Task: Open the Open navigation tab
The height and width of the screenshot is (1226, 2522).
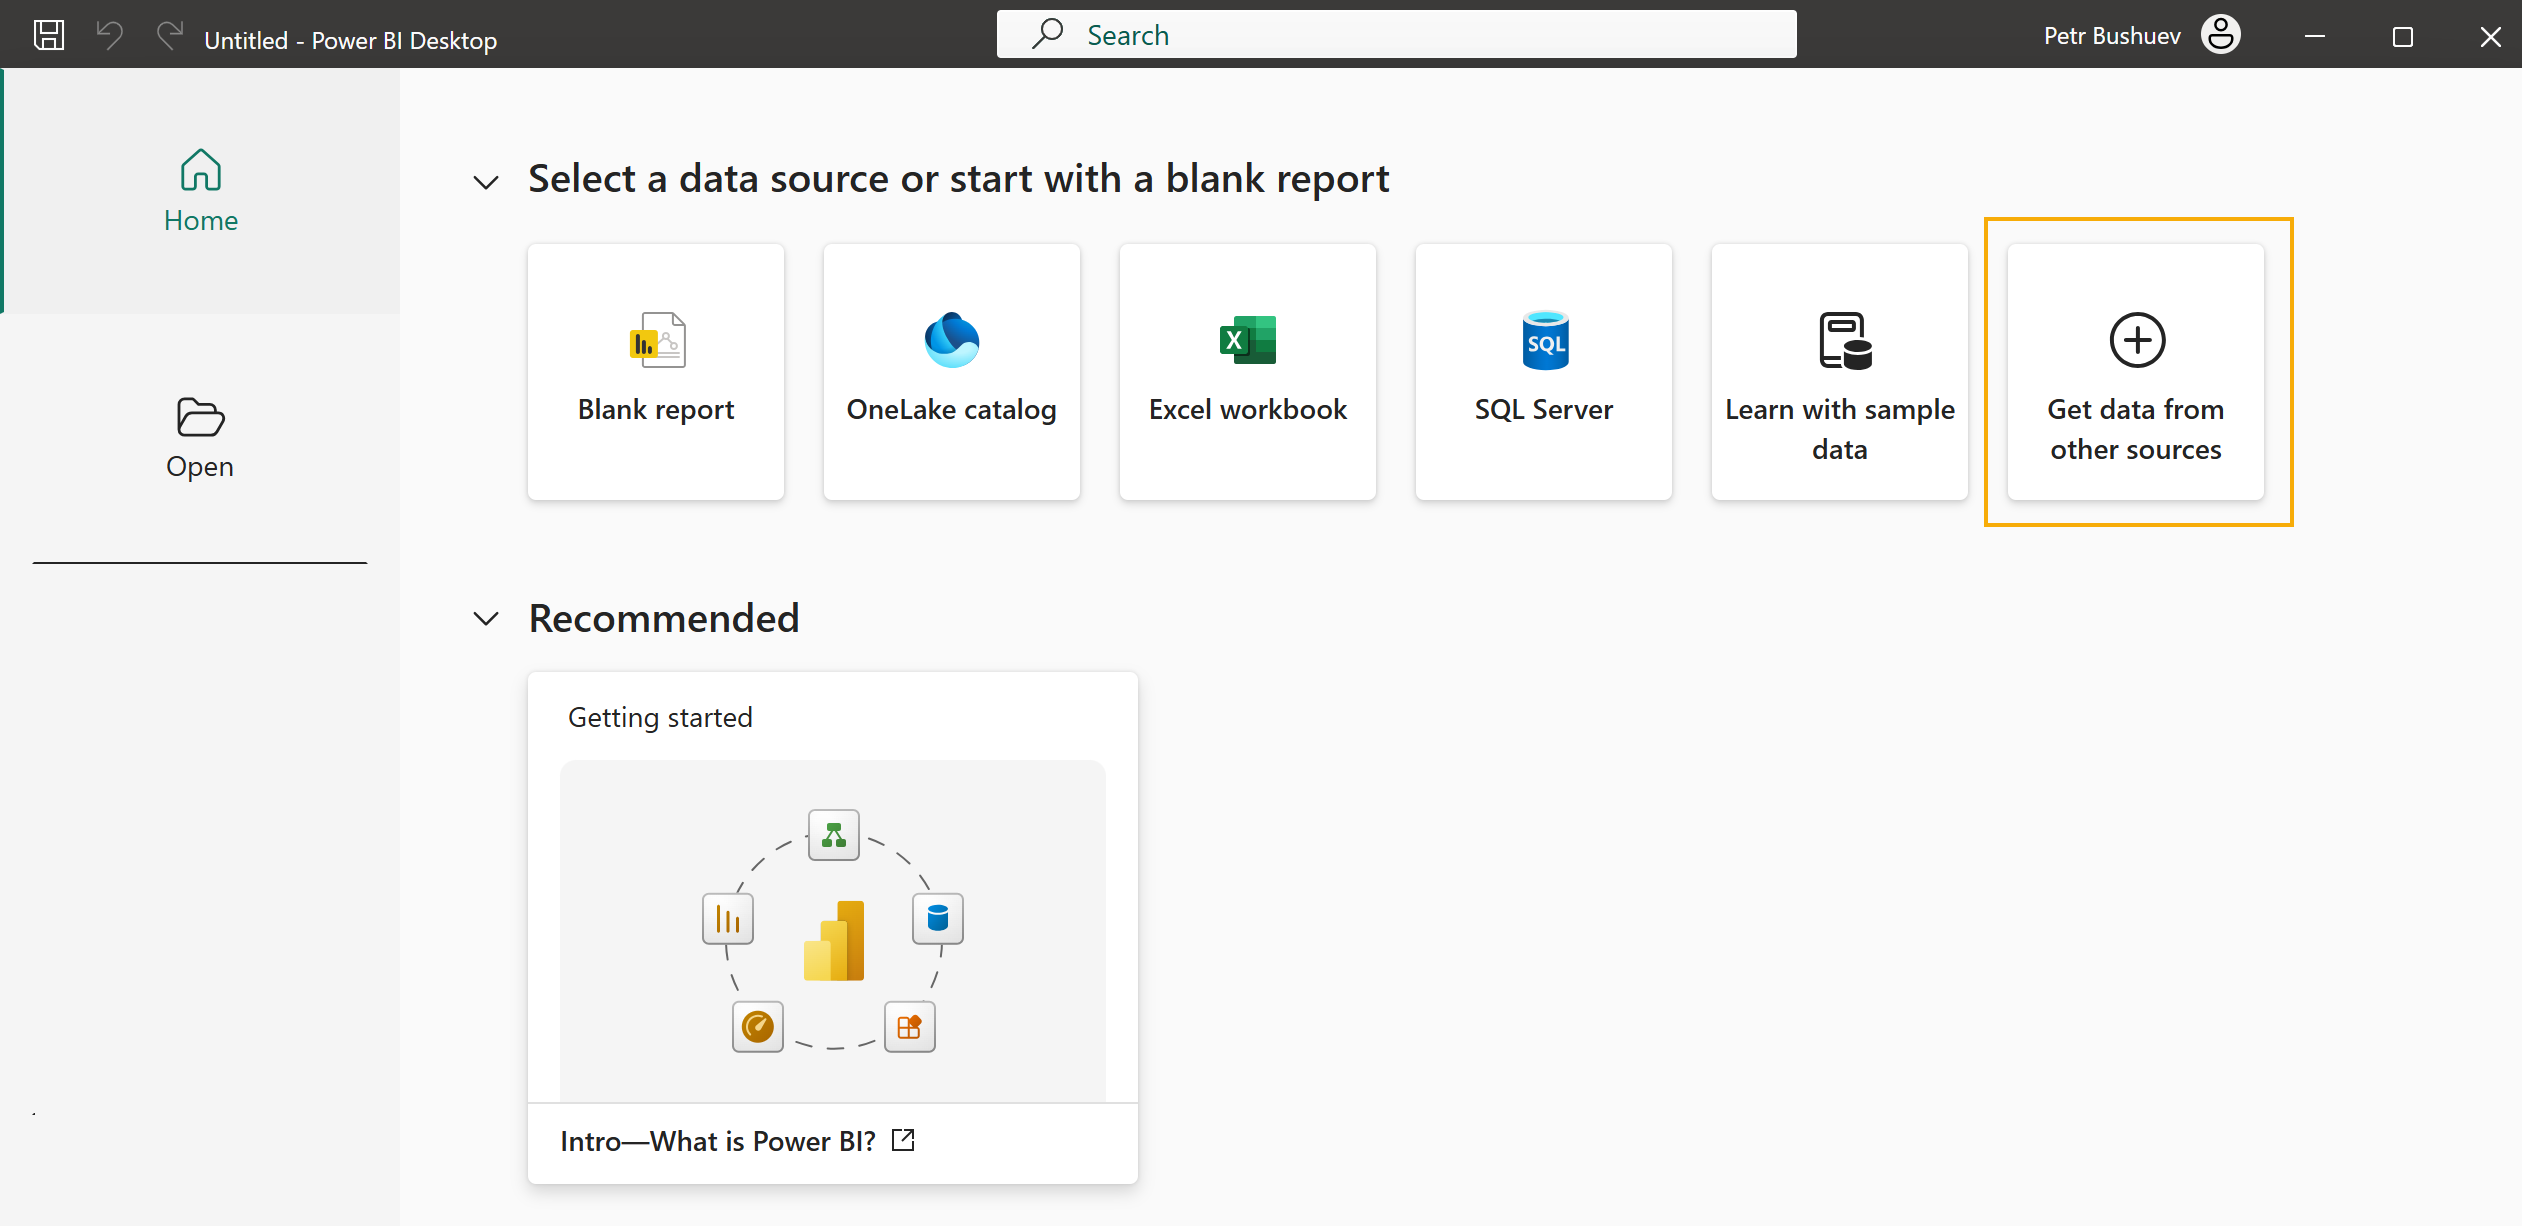Action: [x=201, y=438]
